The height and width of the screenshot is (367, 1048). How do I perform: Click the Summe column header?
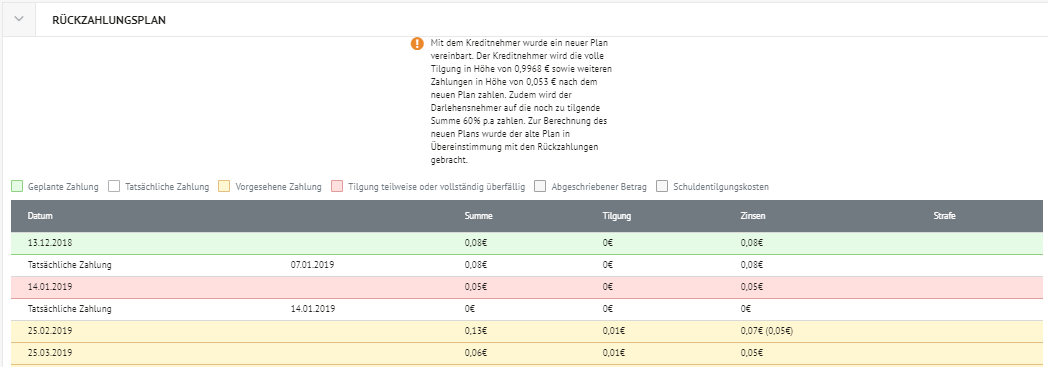click(x=478, y=216)
